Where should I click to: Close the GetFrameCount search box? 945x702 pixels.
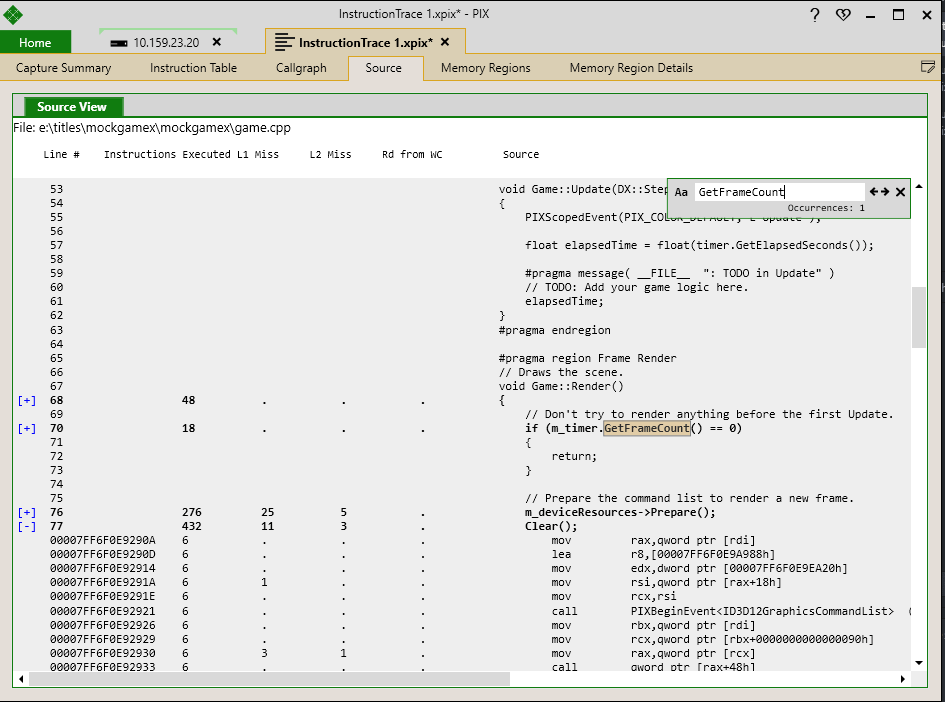click(x=900, y=192)
